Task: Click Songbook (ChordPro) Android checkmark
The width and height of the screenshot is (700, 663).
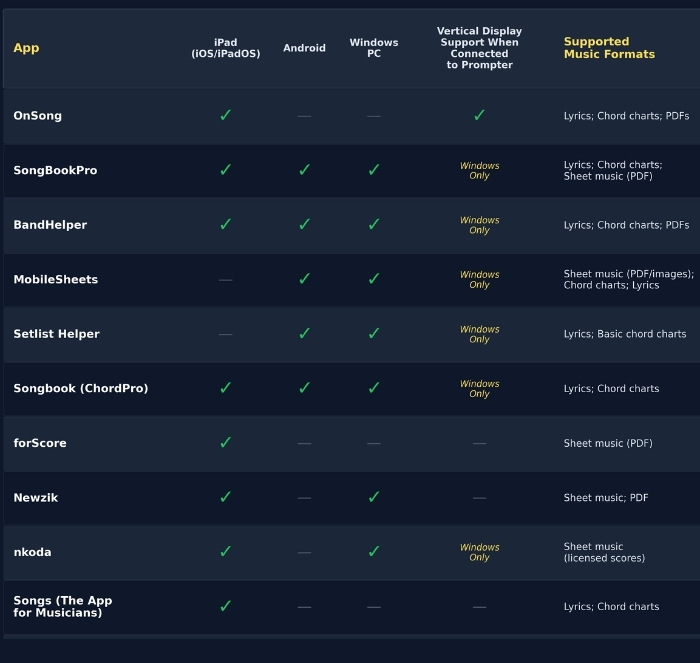Action: [304, 388]
